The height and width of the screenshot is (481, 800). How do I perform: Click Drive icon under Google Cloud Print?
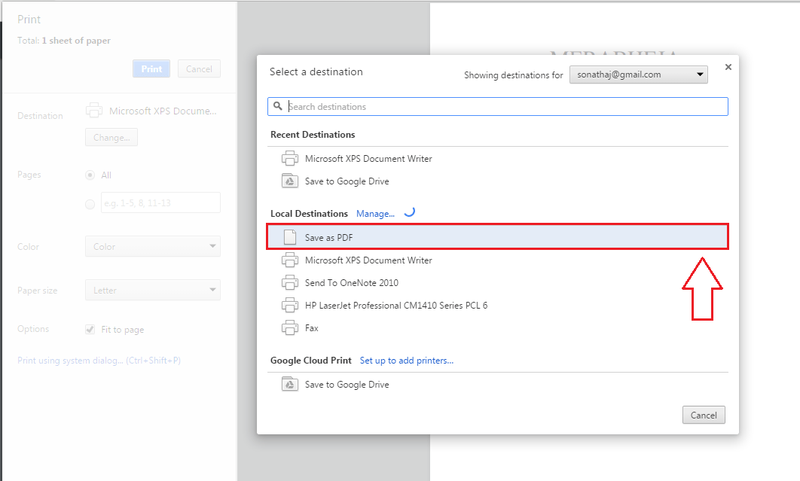click(x=290, y=384)
